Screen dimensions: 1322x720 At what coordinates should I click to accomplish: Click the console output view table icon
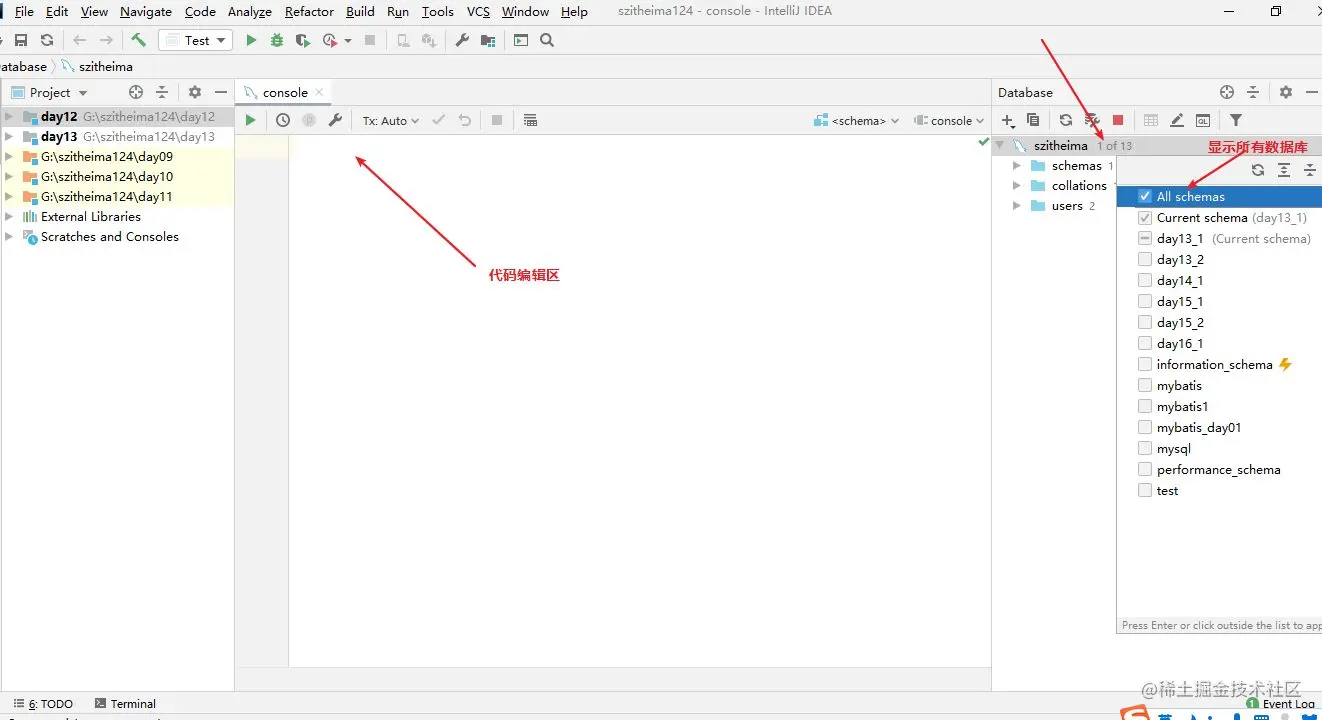click(x=530, y=120)
